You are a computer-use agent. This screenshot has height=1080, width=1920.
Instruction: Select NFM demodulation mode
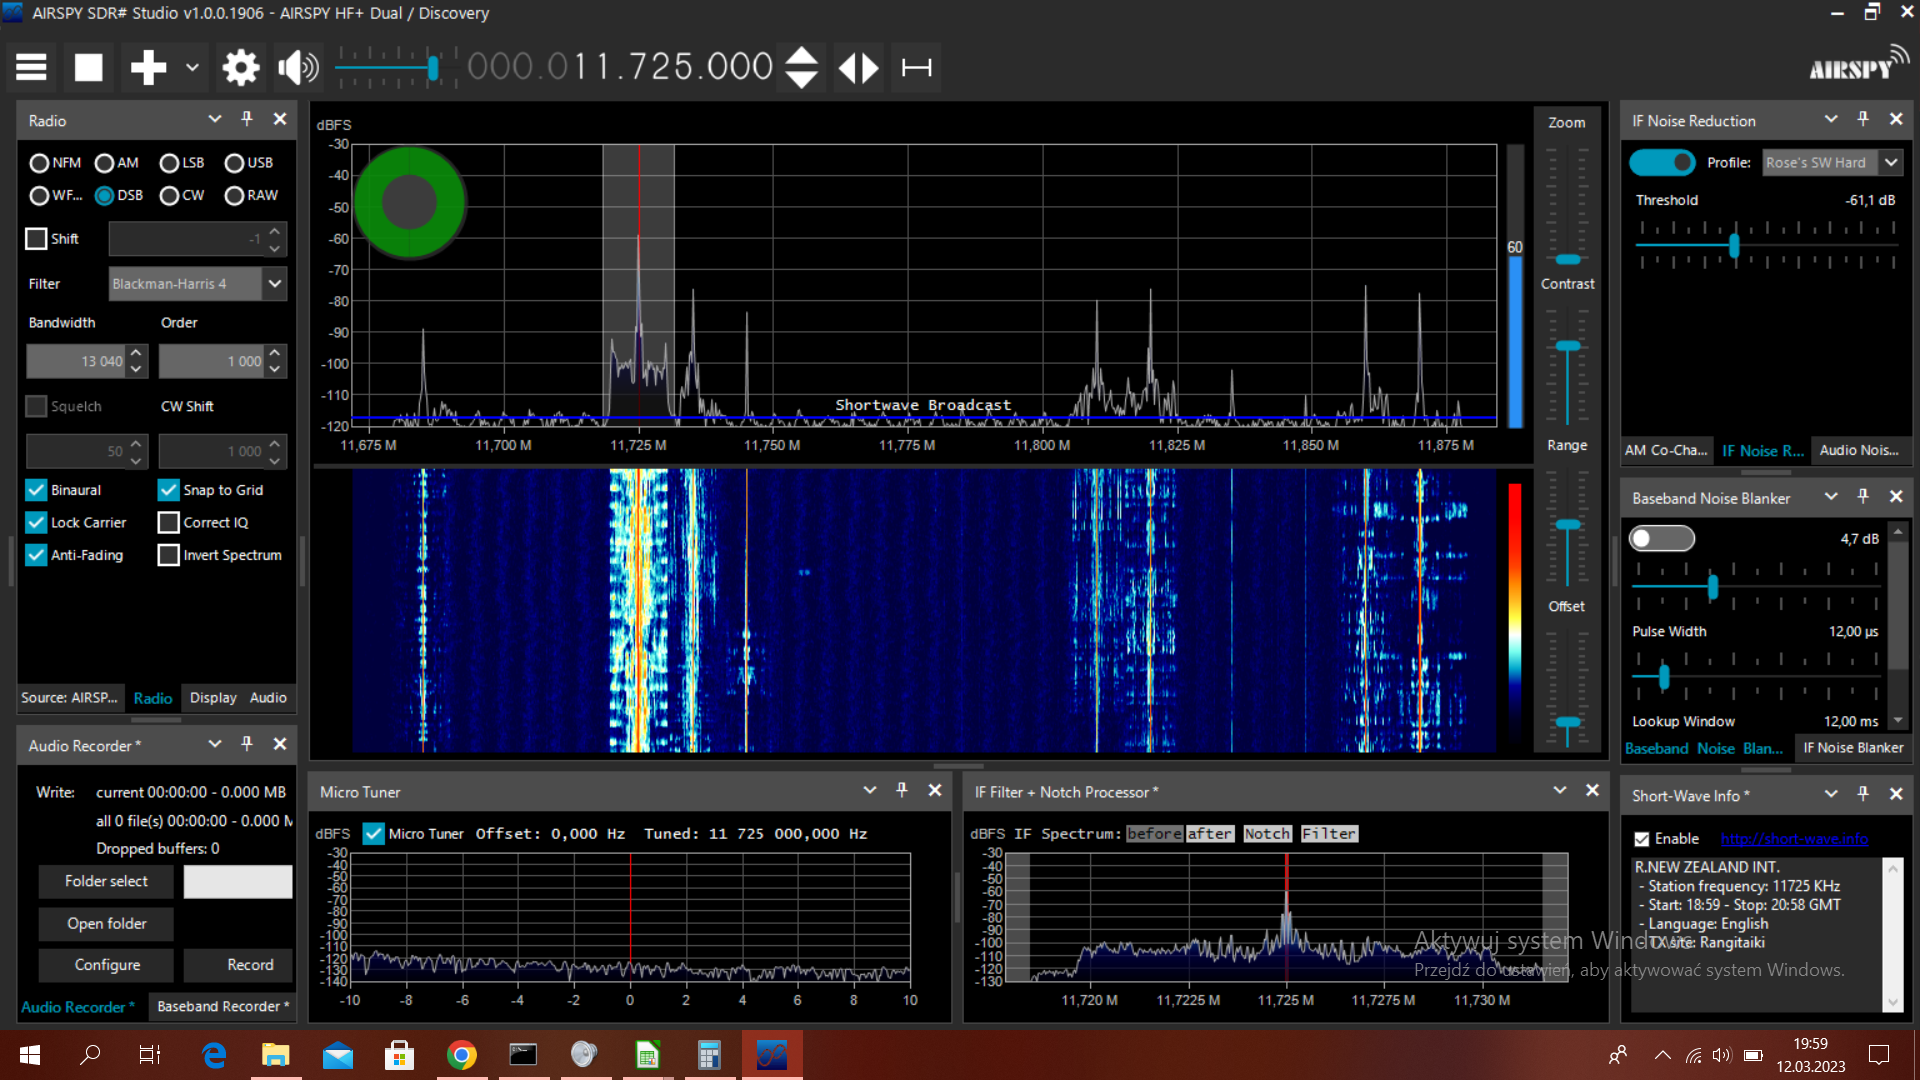coord(39,163)
